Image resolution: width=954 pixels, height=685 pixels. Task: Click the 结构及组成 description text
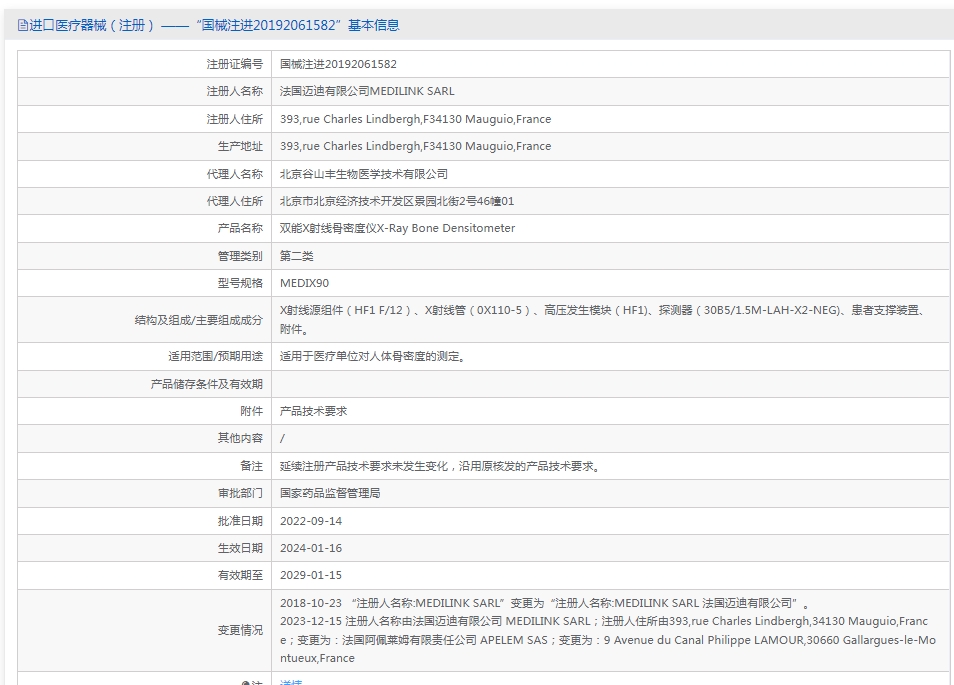point(603,319)
